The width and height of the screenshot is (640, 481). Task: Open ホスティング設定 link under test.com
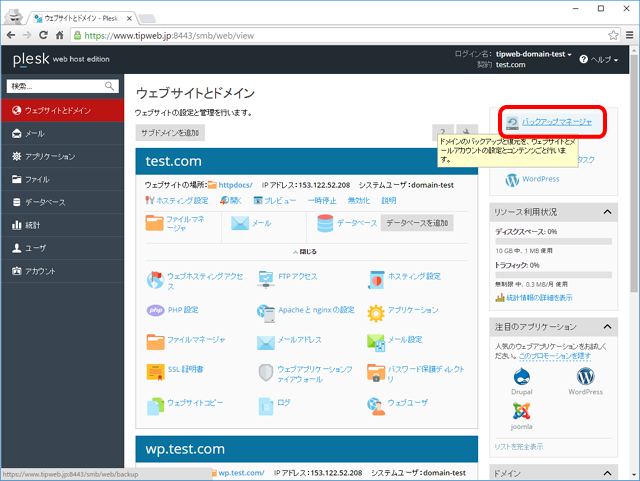182,200
